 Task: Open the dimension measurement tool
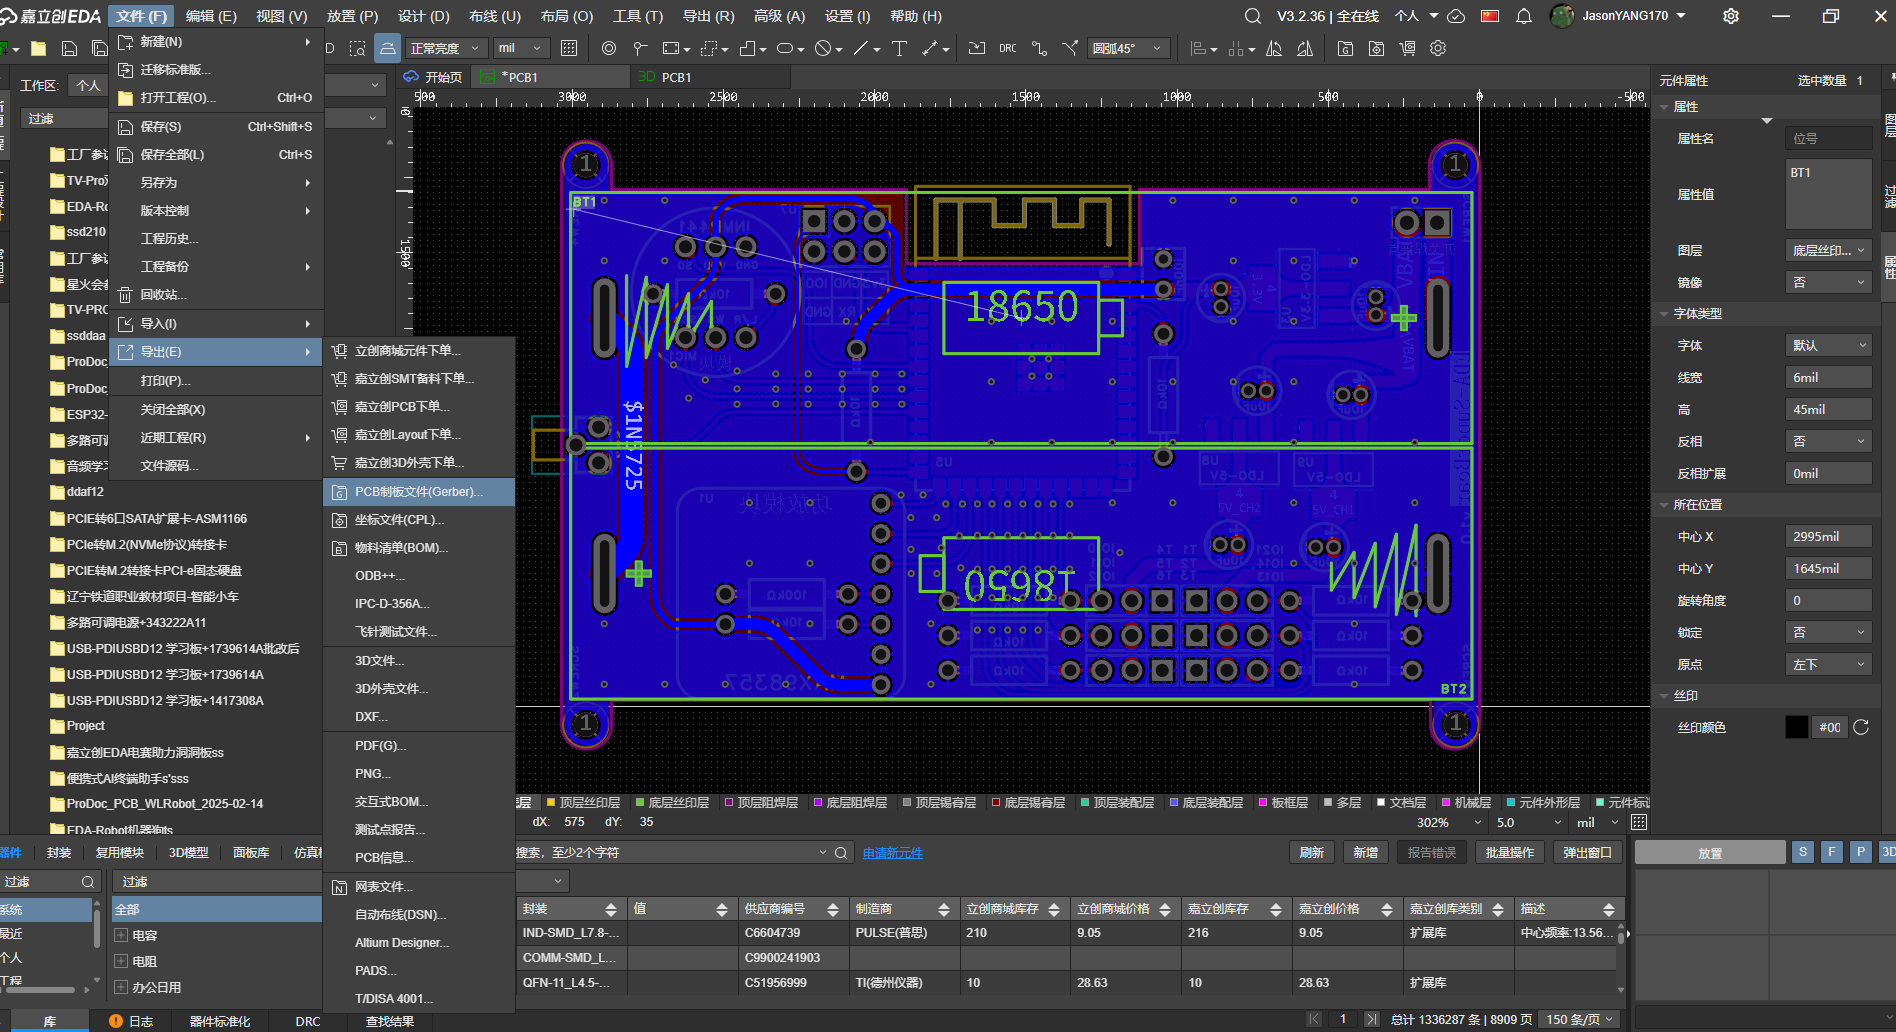[930, 48]
